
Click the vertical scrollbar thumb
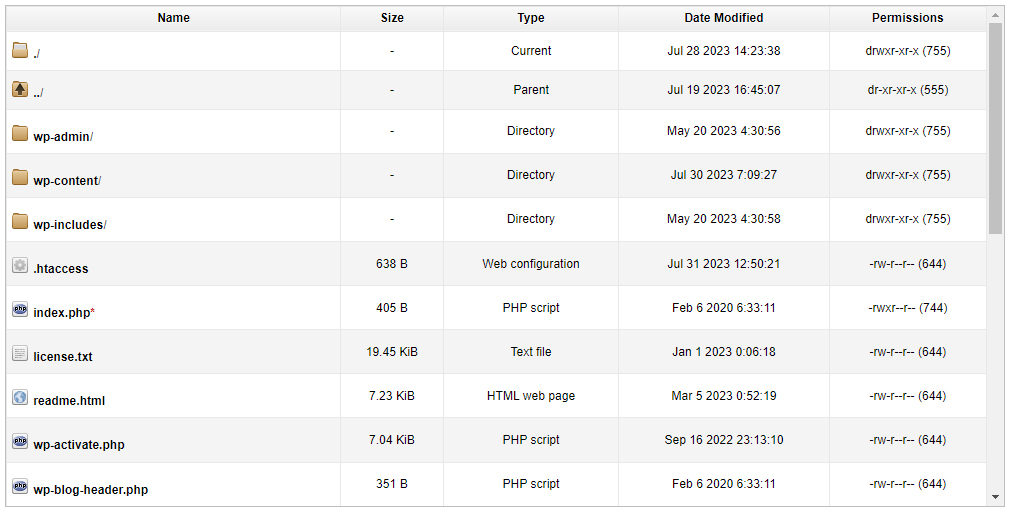click(x=995, y=128)
